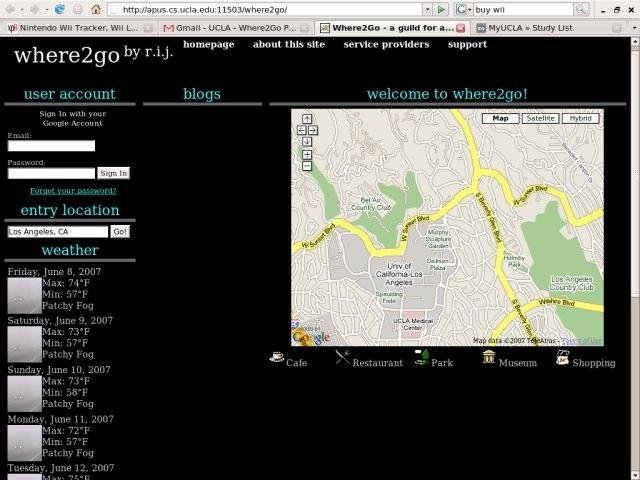Click the Park tree icon

(422, 357)
